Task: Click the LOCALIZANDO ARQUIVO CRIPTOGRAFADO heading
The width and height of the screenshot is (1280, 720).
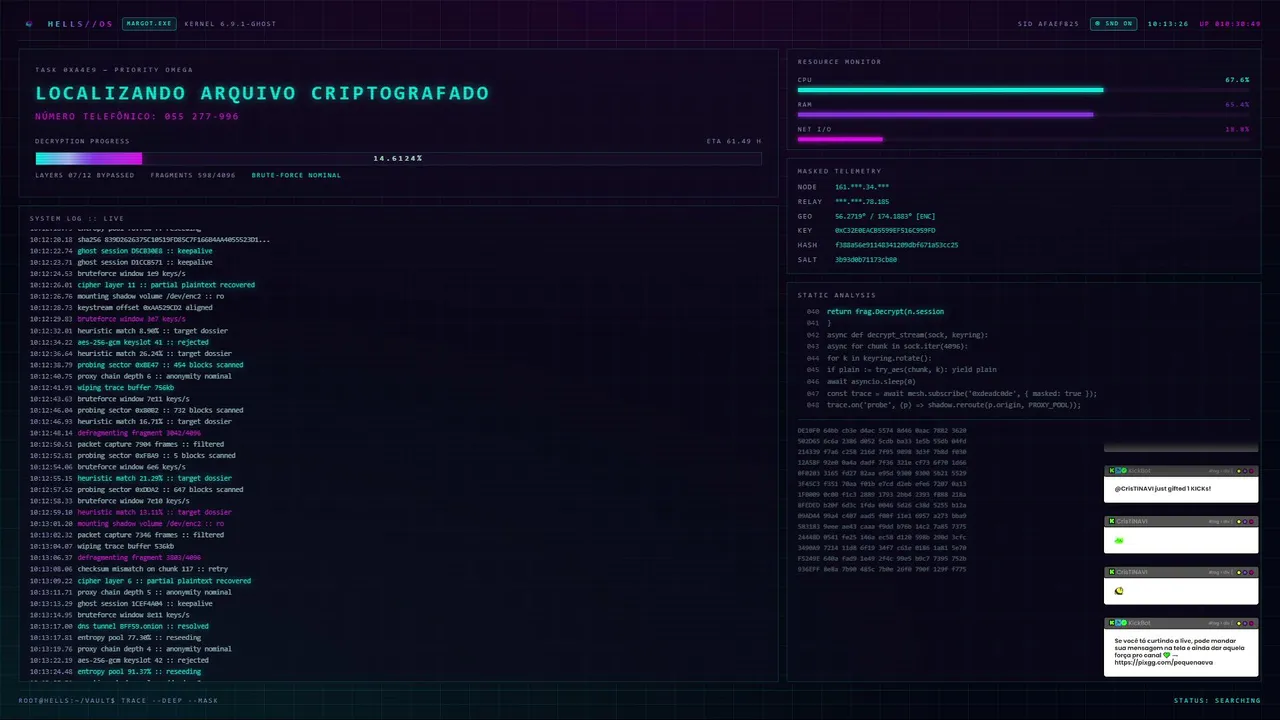Action: tap(262, 93)
